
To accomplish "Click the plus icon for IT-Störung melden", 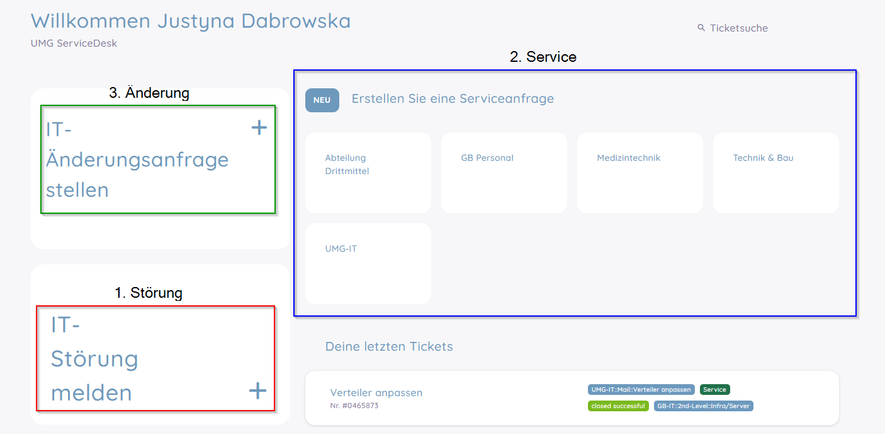I will point(257,391).
